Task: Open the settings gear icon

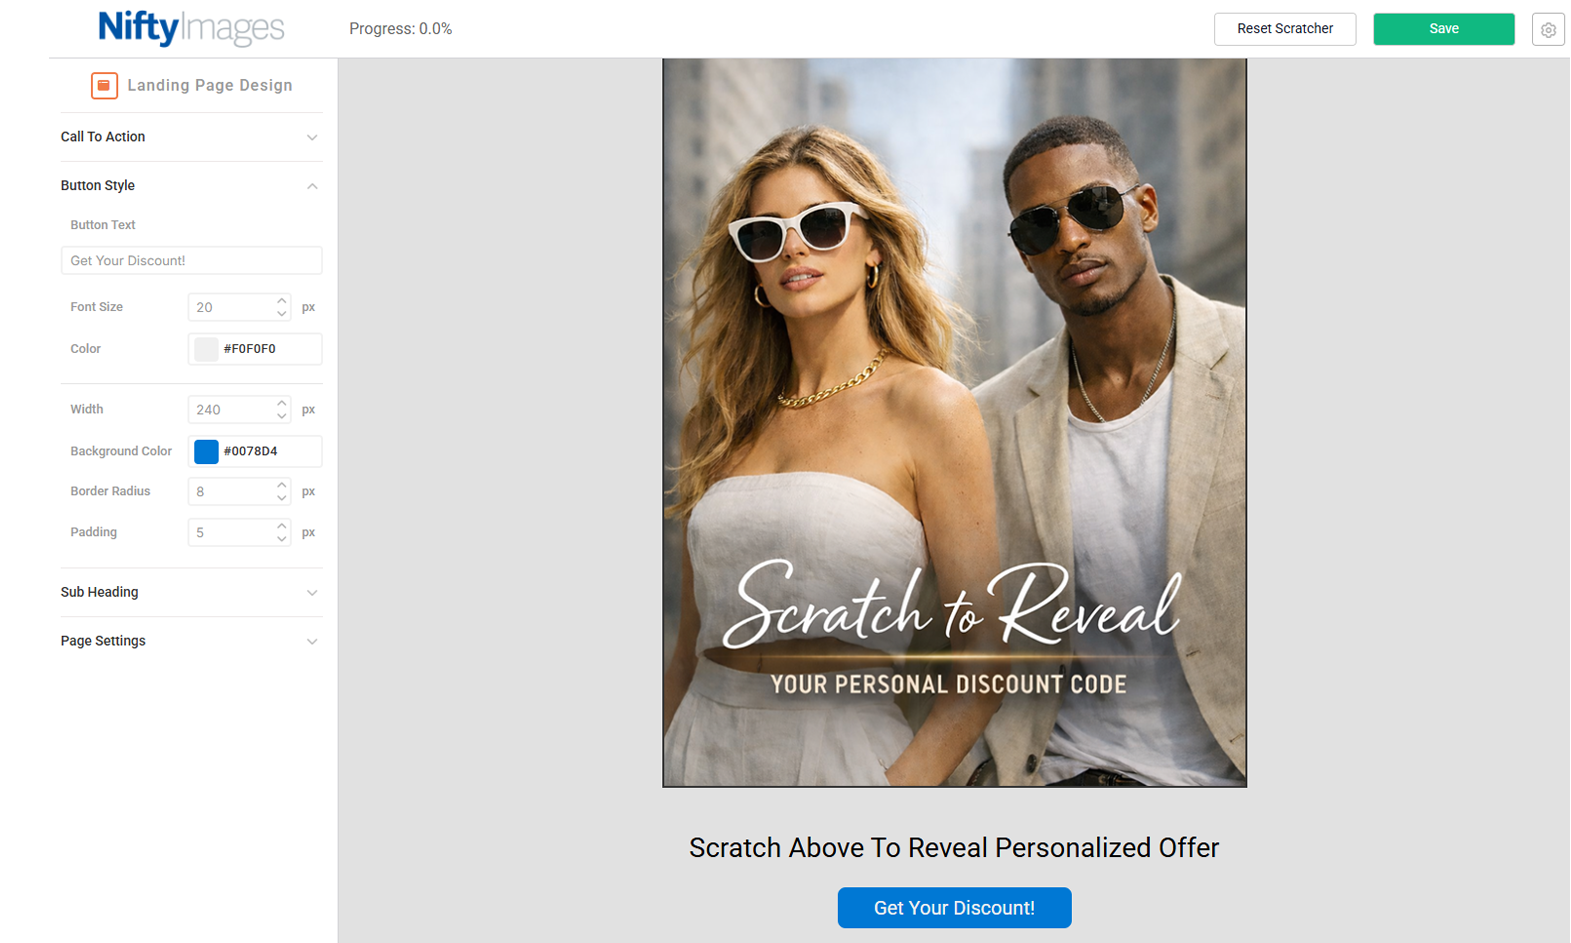Action: pyautogui.click(x=1548, y=29)
